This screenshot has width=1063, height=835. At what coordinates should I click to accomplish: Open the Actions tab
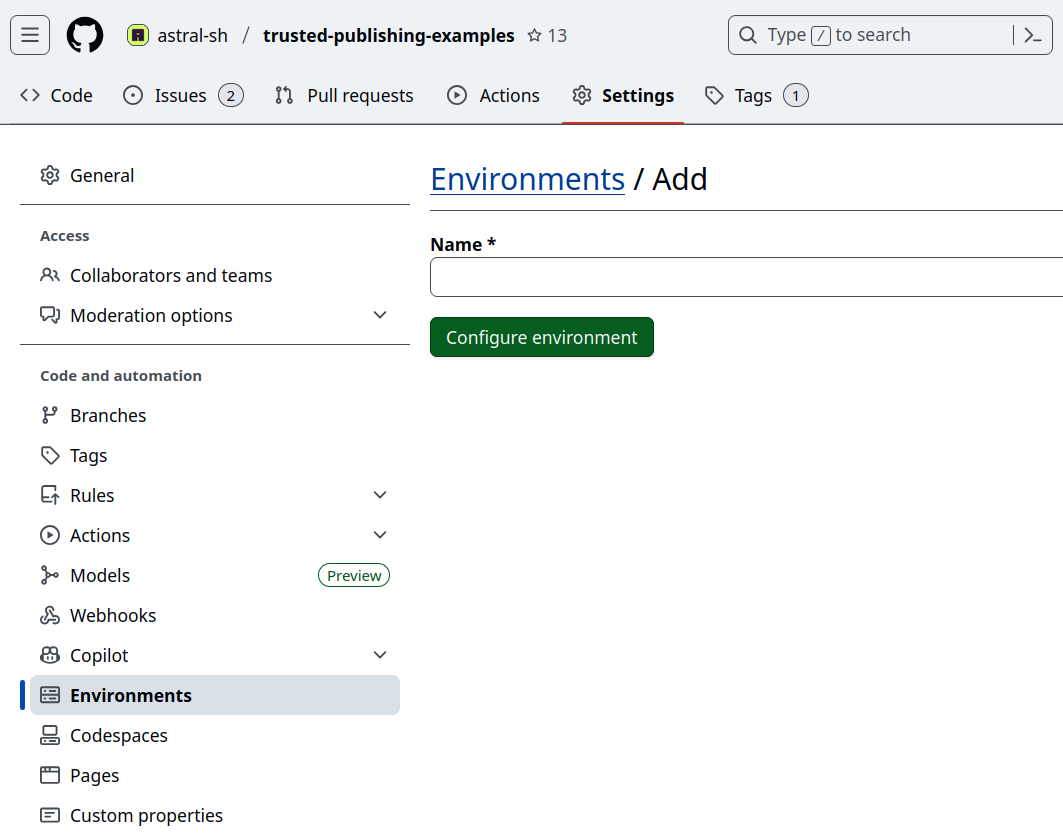pyautogui.click(x=493, y=95)
